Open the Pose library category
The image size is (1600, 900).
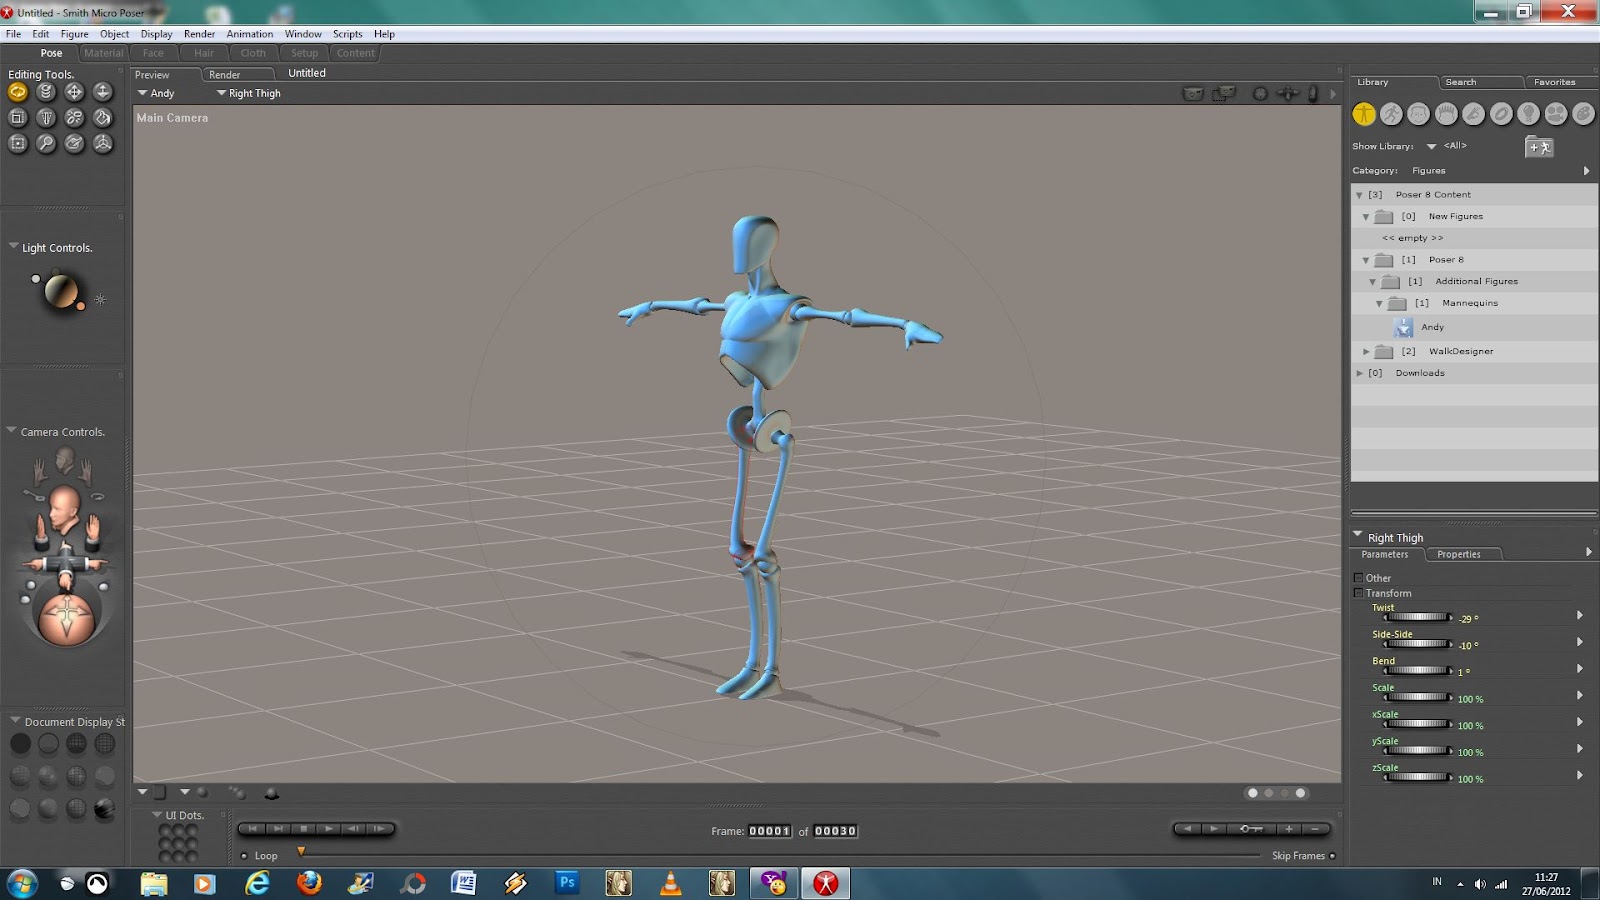[x=1391, y=114]
